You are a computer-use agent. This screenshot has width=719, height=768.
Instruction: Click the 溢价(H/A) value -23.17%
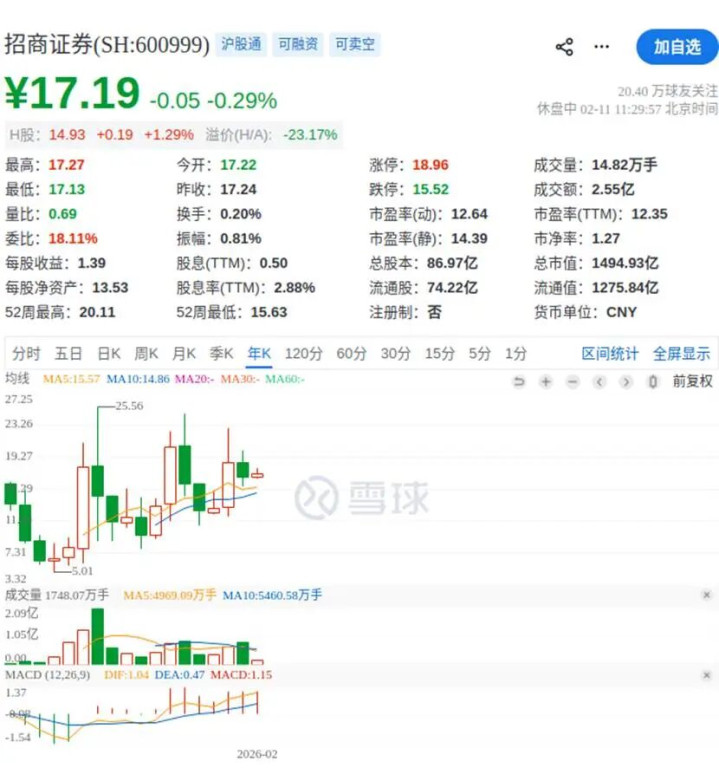click(x=311, y=135)
